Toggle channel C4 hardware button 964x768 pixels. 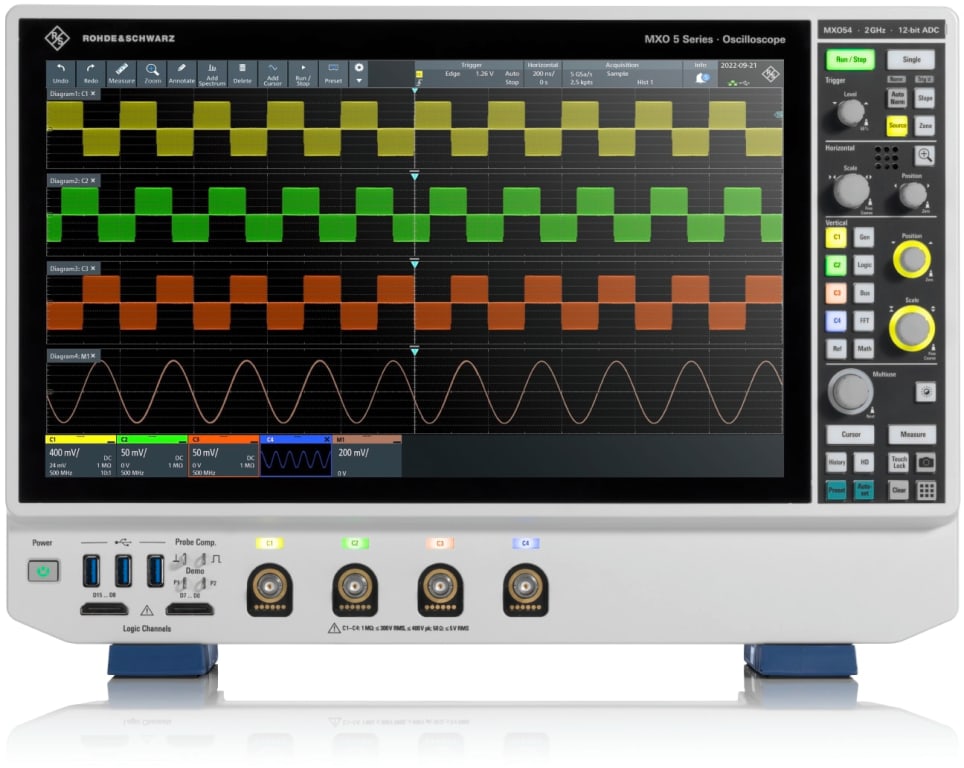[837, 320]
